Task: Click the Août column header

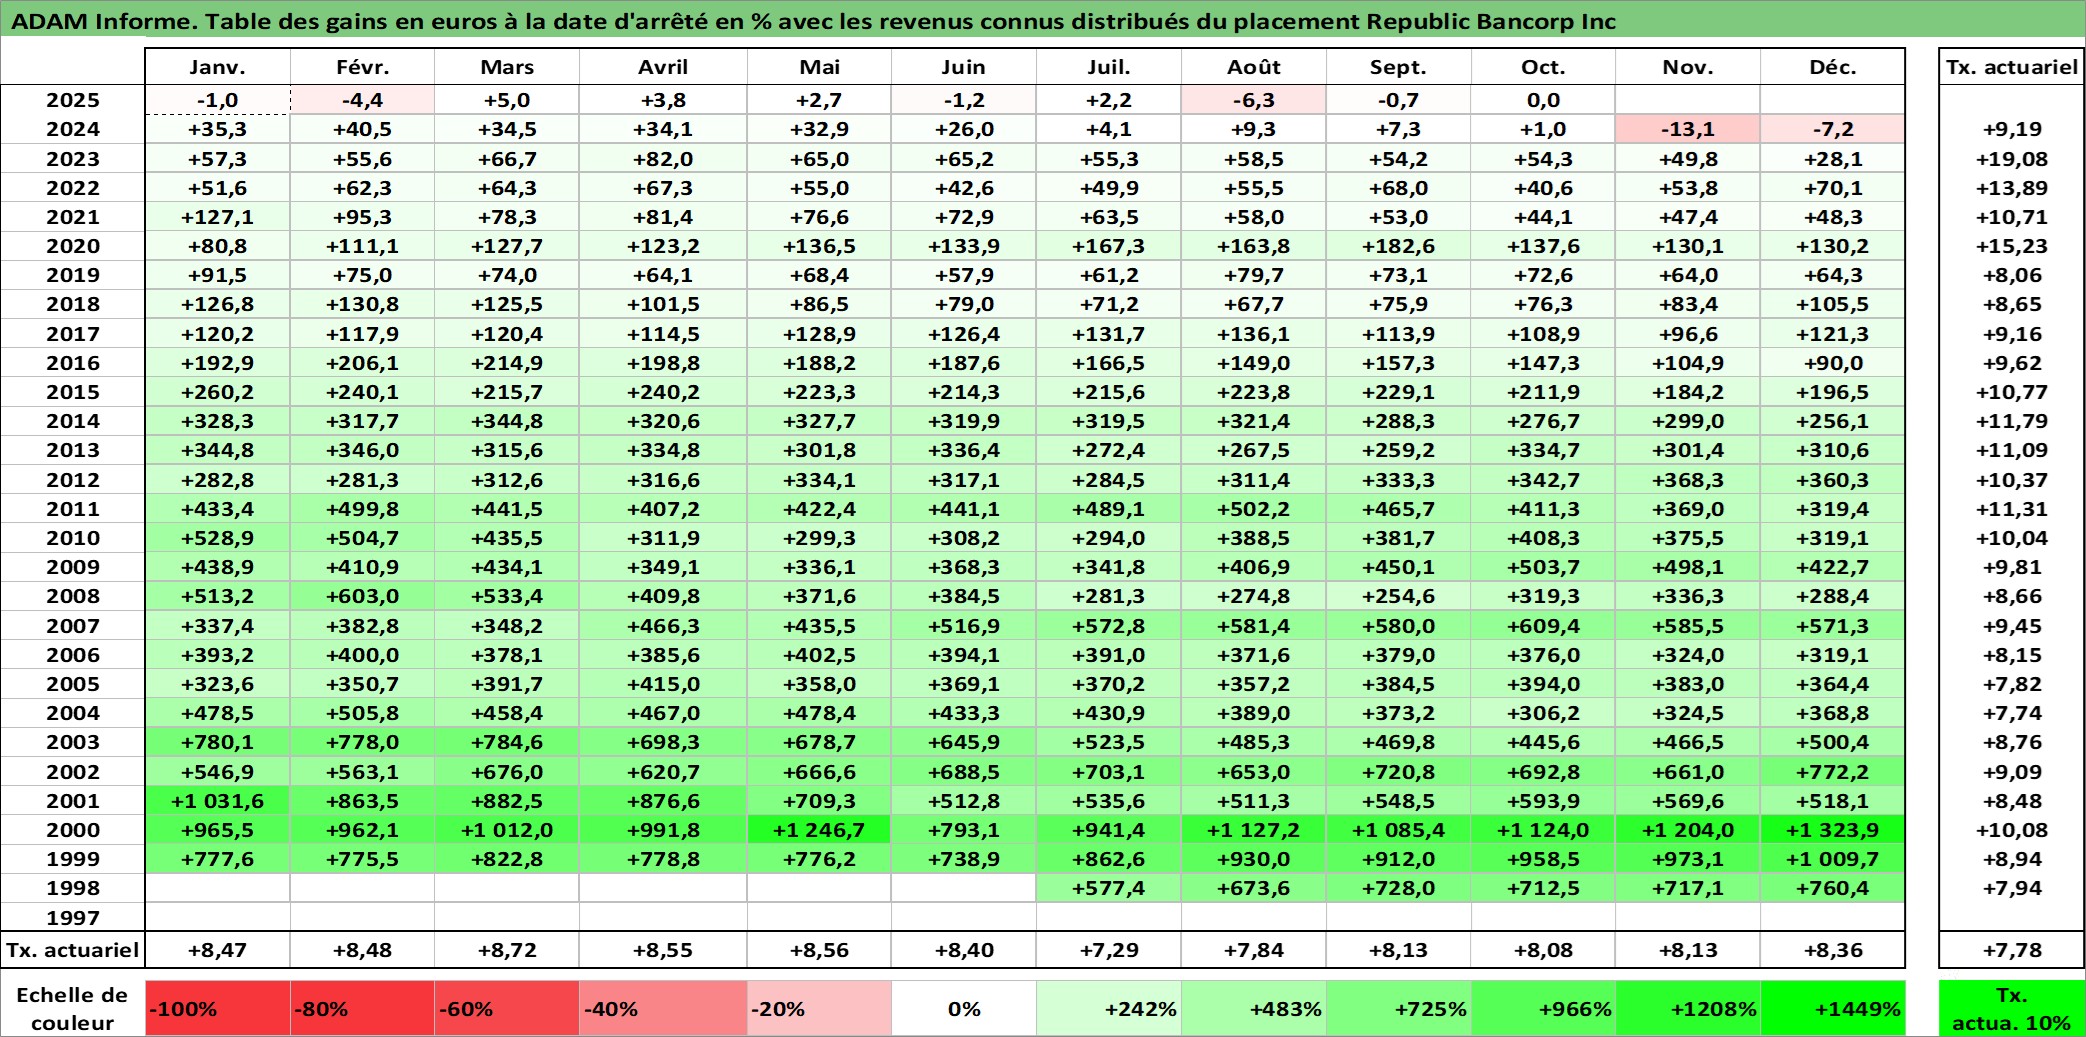Action: pyautogui.click(x=1254, y=67)
